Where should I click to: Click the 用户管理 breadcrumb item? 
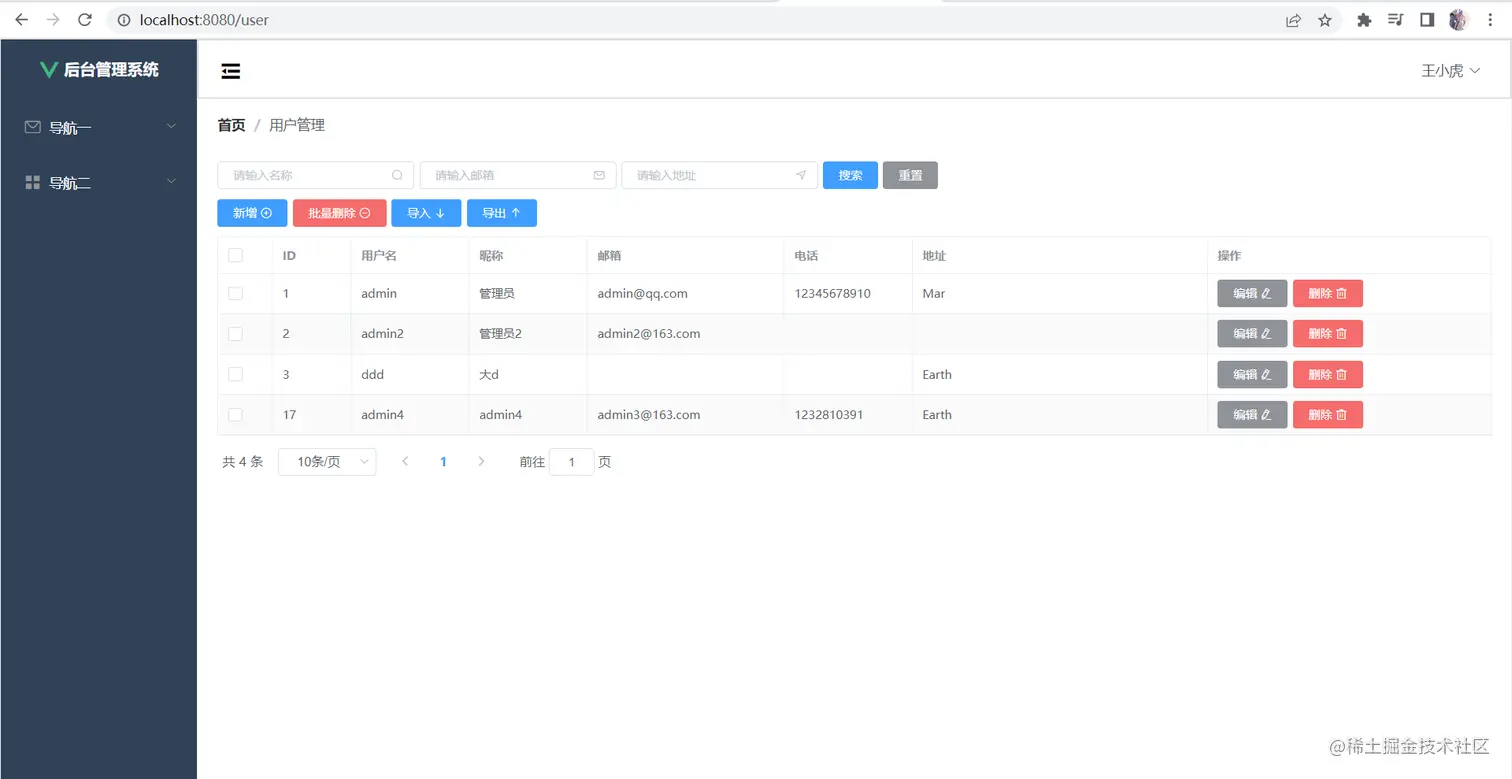point(297,125)
